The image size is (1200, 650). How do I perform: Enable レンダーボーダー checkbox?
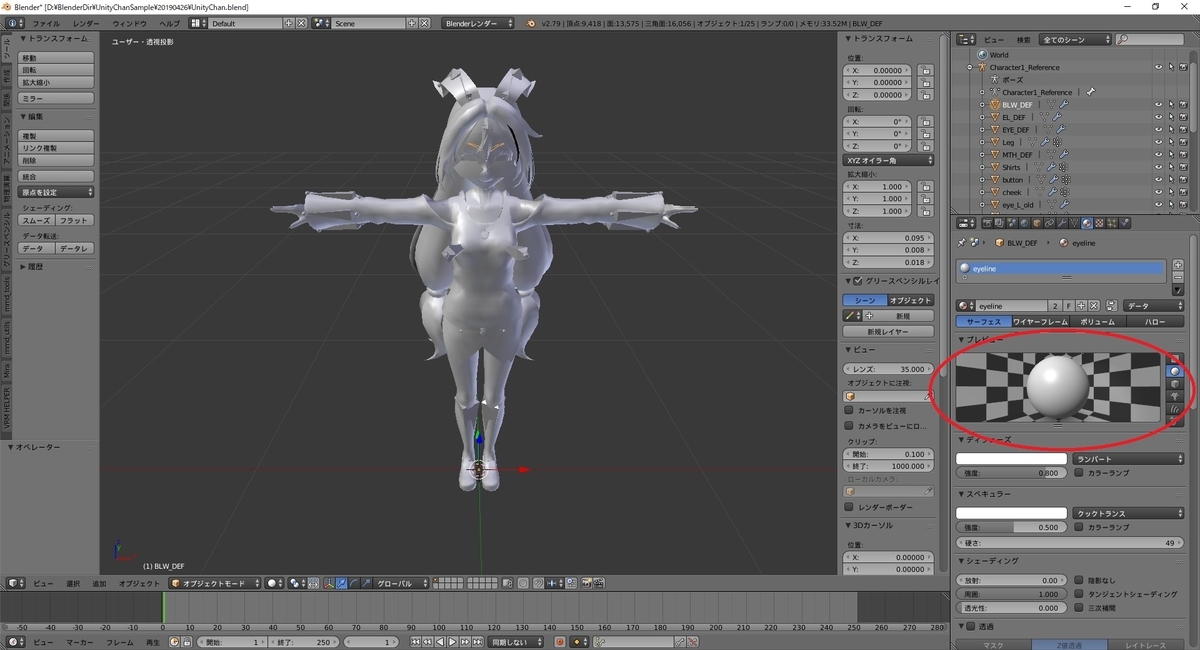point(850,508)
